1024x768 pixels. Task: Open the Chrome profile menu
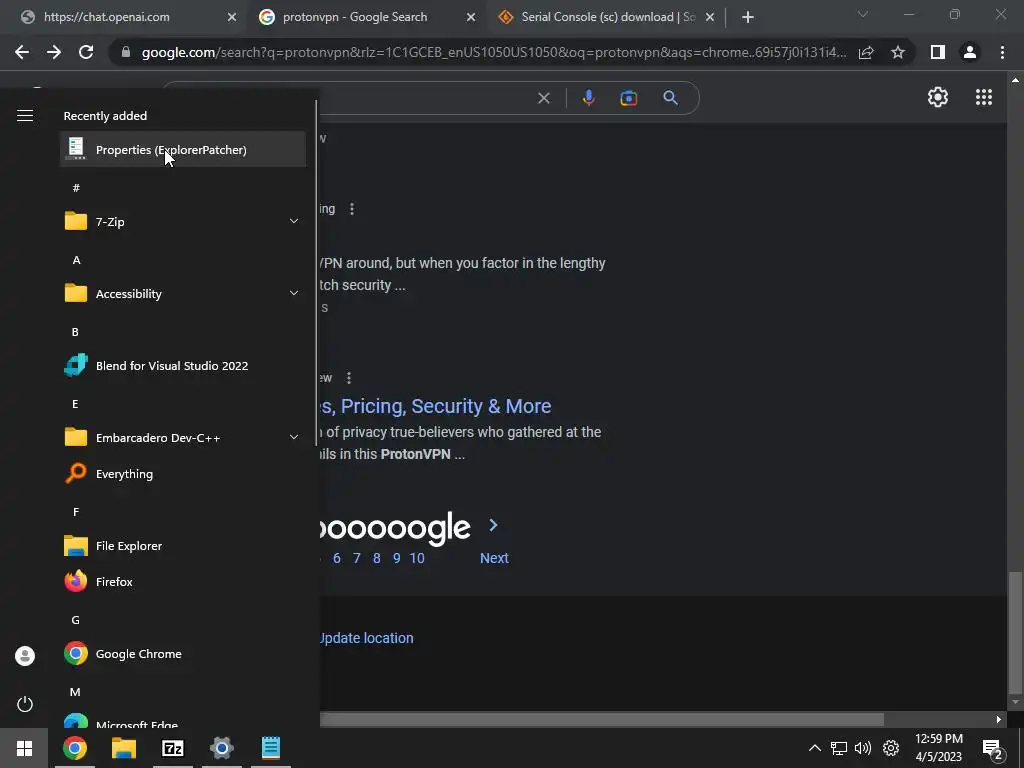tap(970, 52)
